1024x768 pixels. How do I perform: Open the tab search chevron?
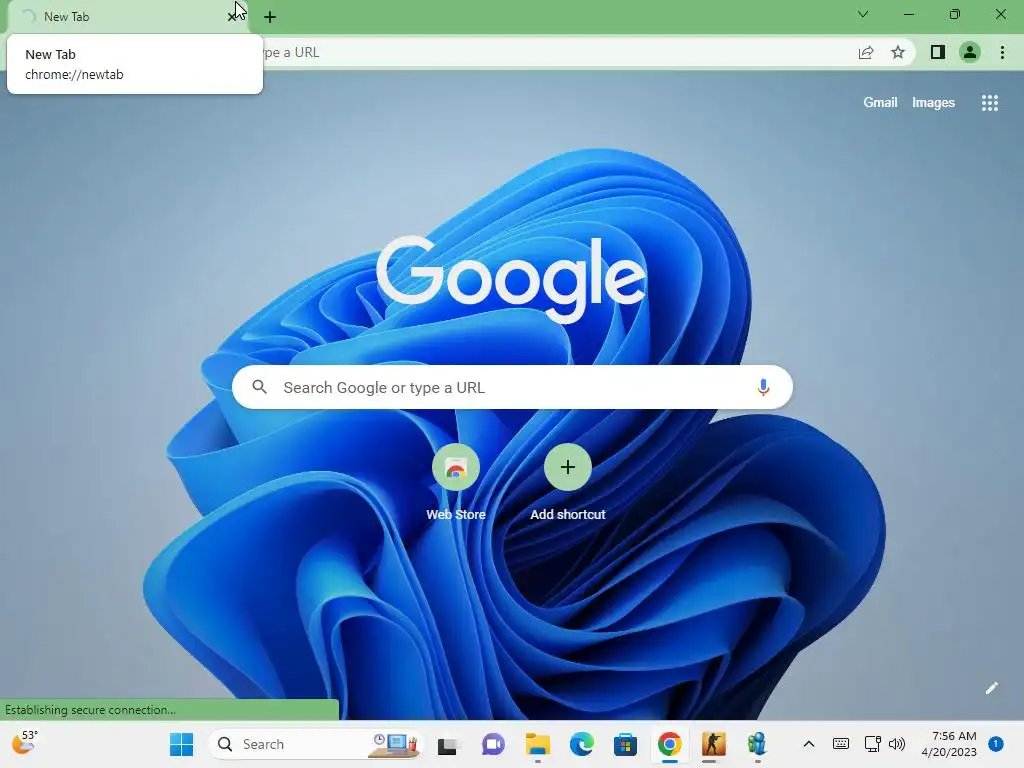(x=863, y=14)
